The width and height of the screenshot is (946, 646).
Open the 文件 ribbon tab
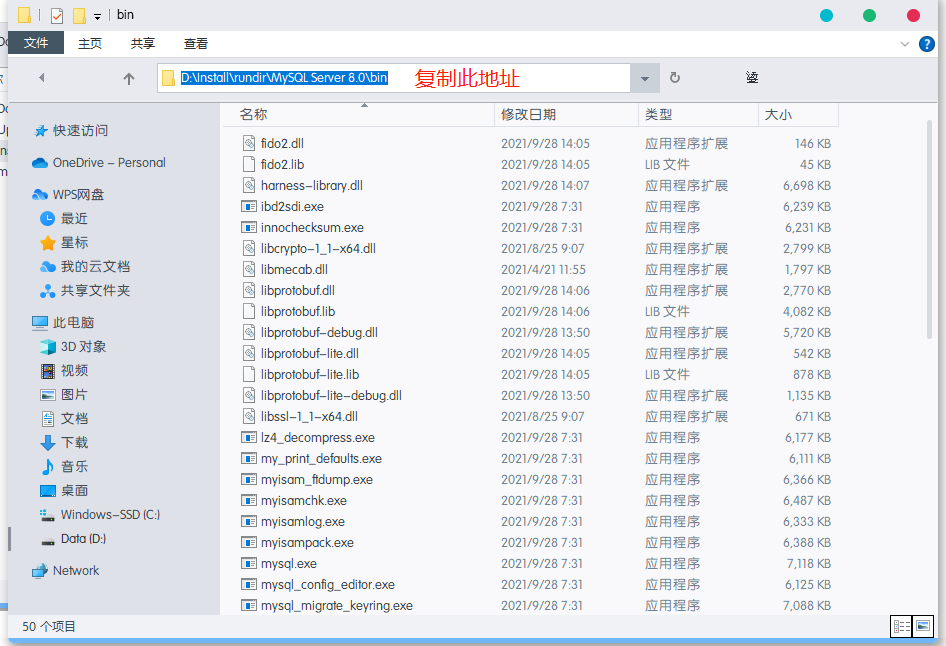tap(36, 43)
